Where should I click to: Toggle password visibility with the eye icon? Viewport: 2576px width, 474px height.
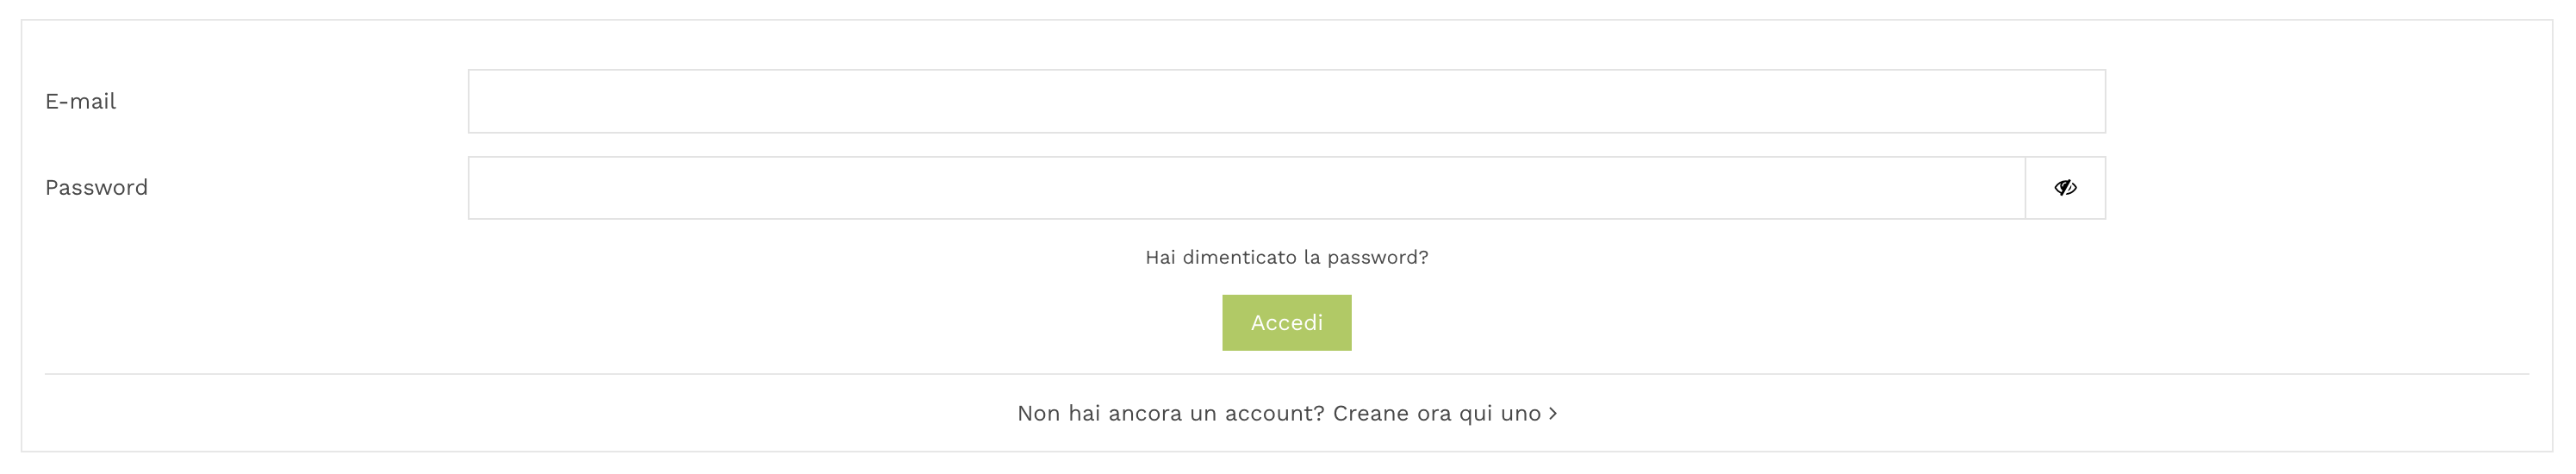2065,188
